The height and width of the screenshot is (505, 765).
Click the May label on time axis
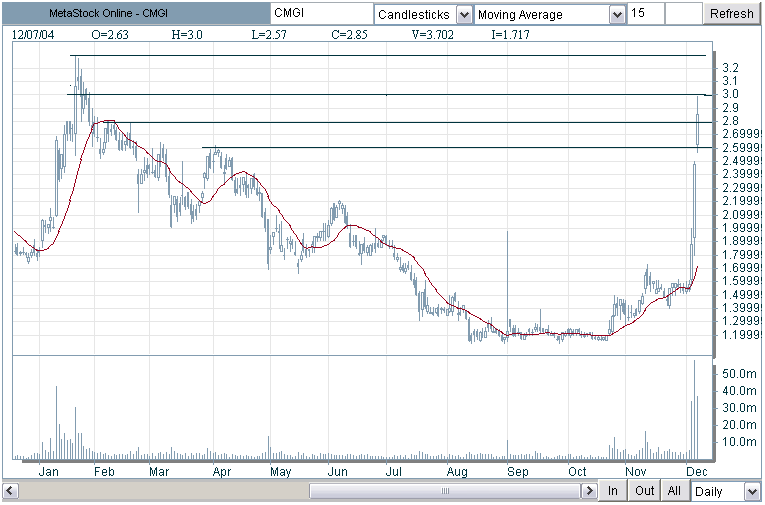coord(281,472)
